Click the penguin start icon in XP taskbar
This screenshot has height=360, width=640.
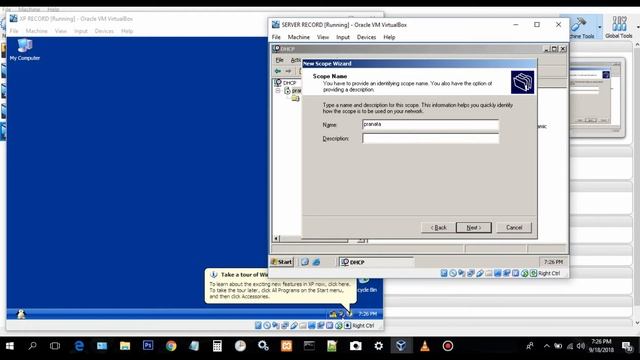21,314
